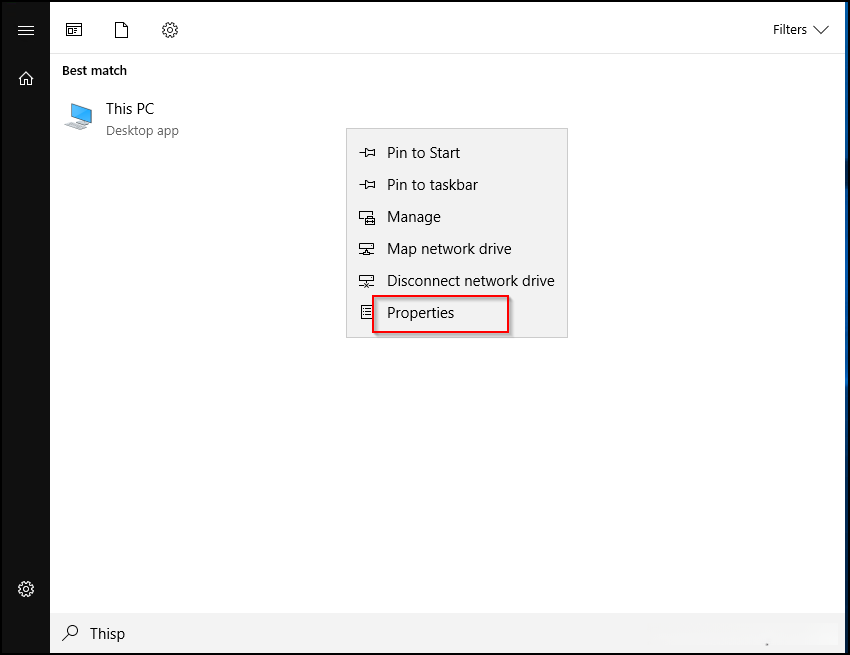Filter search results by Documents icon

[122, 30]
